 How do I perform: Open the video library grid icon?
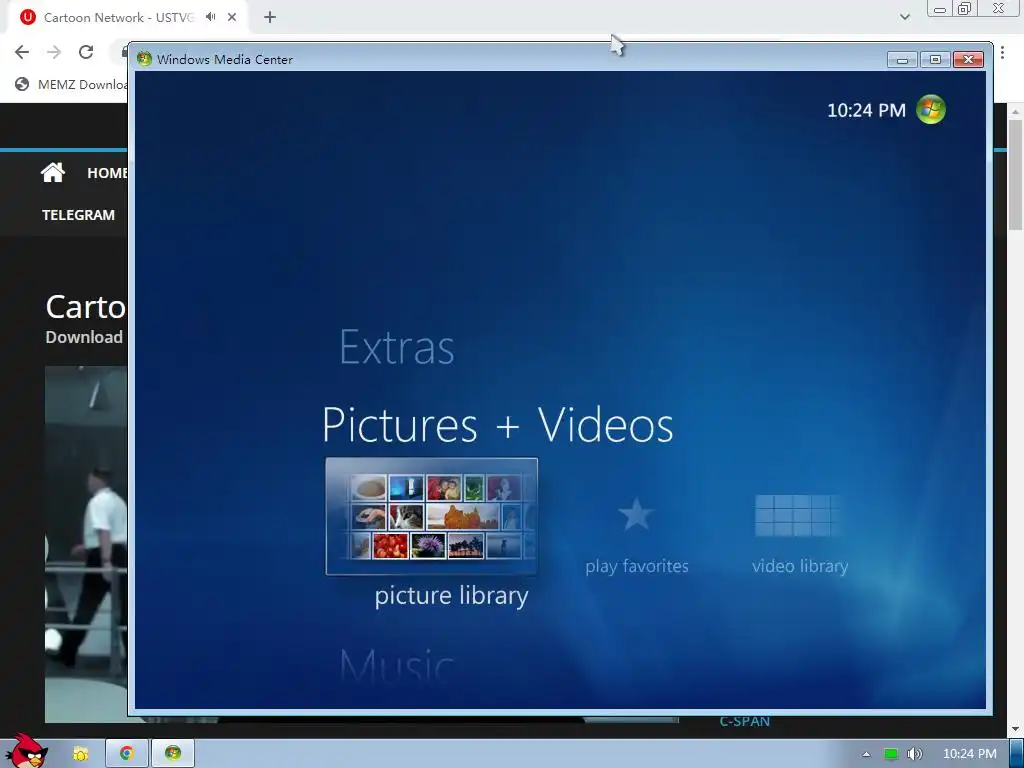(797, 515)
